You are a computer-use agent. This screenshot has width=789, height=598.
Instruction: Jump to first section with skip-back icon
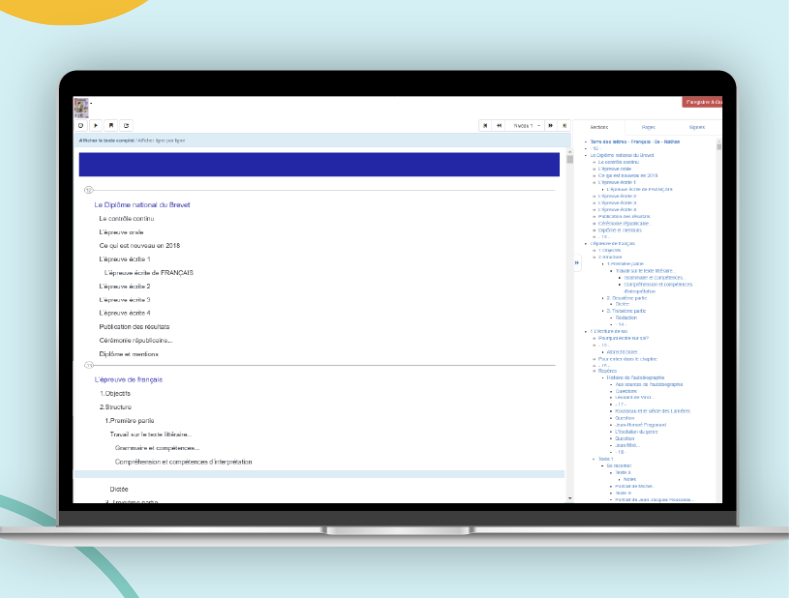(x=485, y=126)
